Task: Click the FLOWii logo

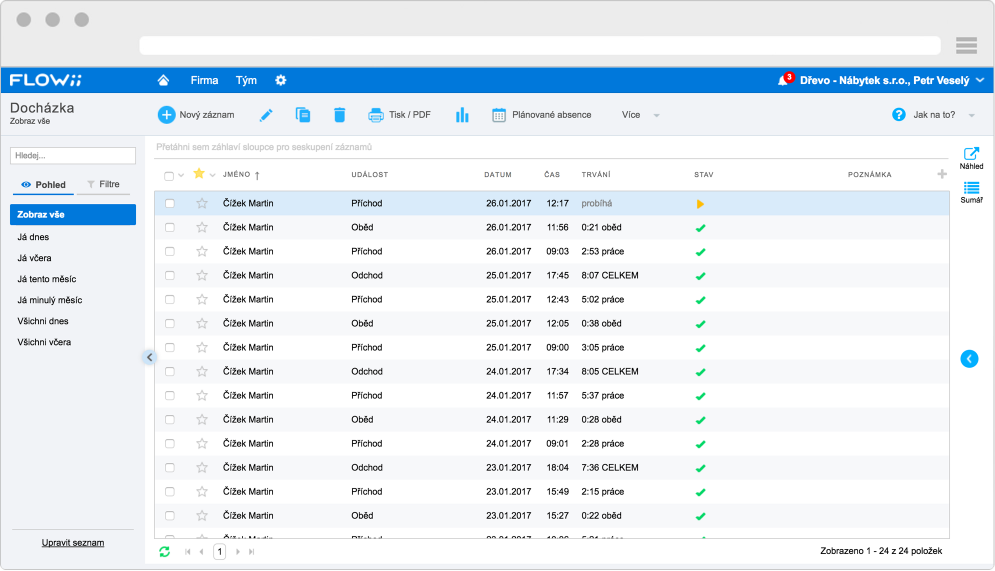Action: click(x=46, y=80)
